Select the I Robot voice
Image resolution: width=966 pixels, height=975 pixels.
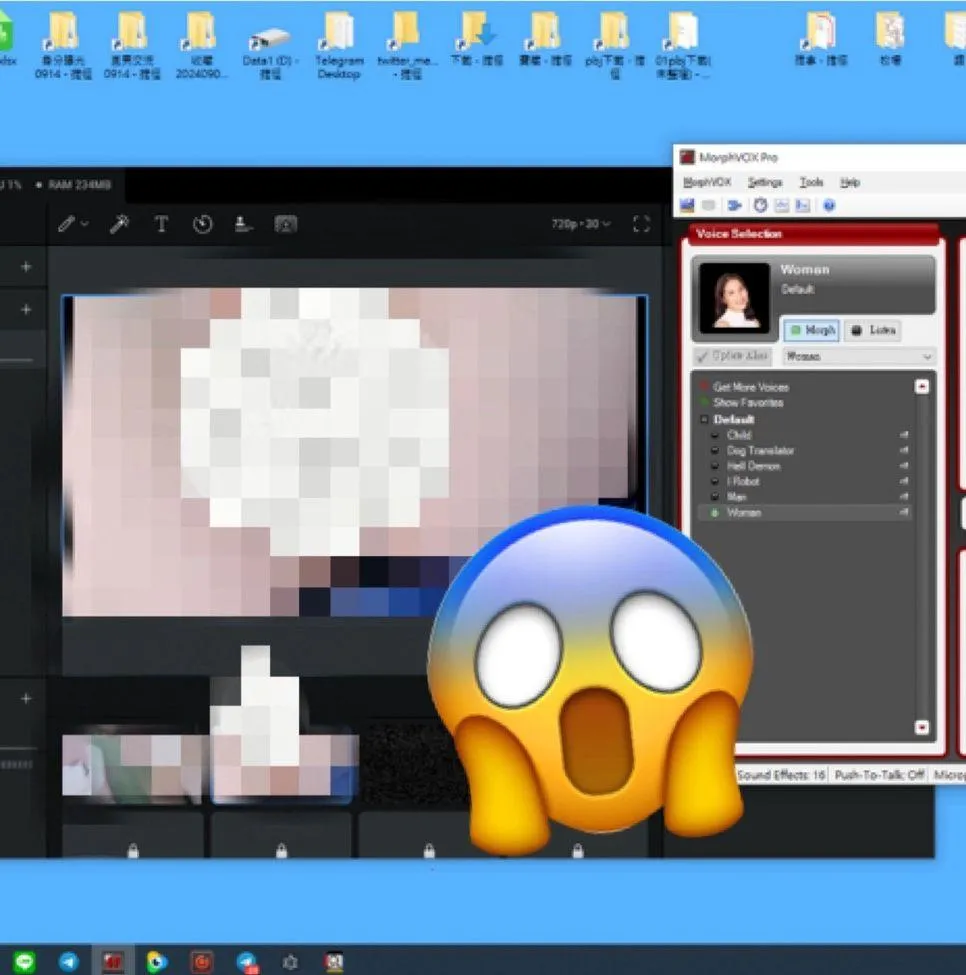coord(743,481)
